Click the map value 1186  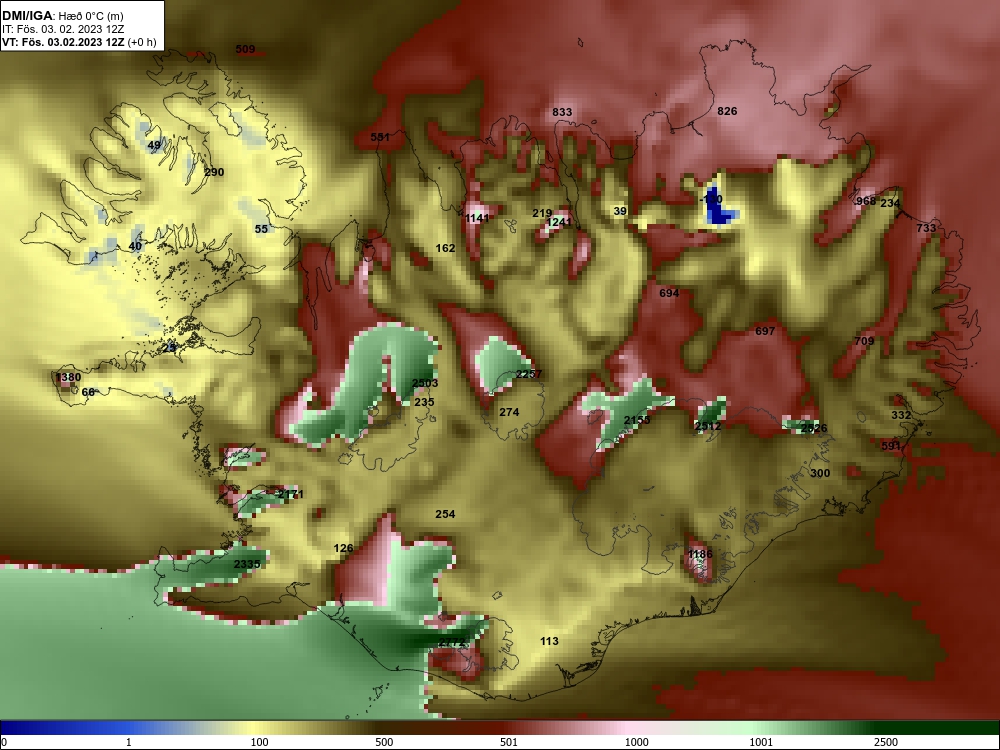pyautogui.click(x=700, y=554)
